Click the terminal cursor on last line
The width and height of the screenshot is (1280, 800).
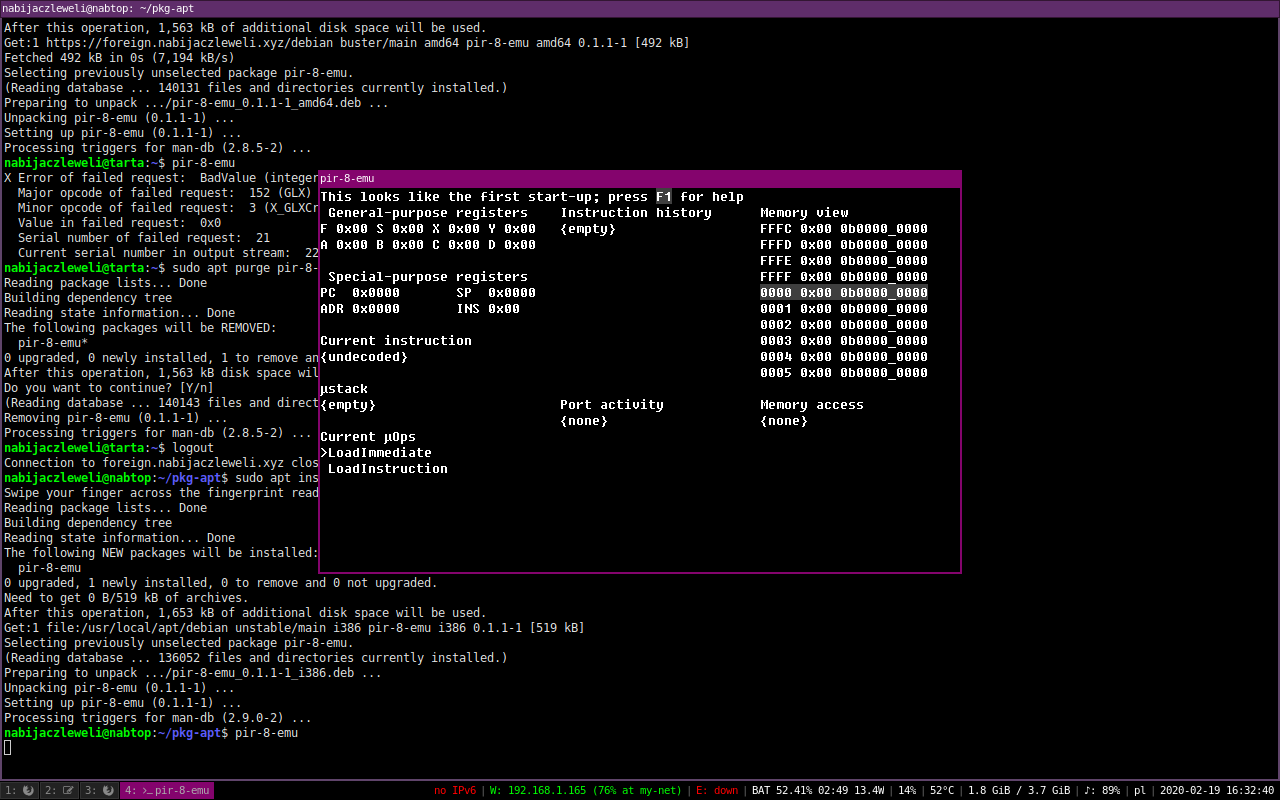pyautogui.click(x=8, y=748)
